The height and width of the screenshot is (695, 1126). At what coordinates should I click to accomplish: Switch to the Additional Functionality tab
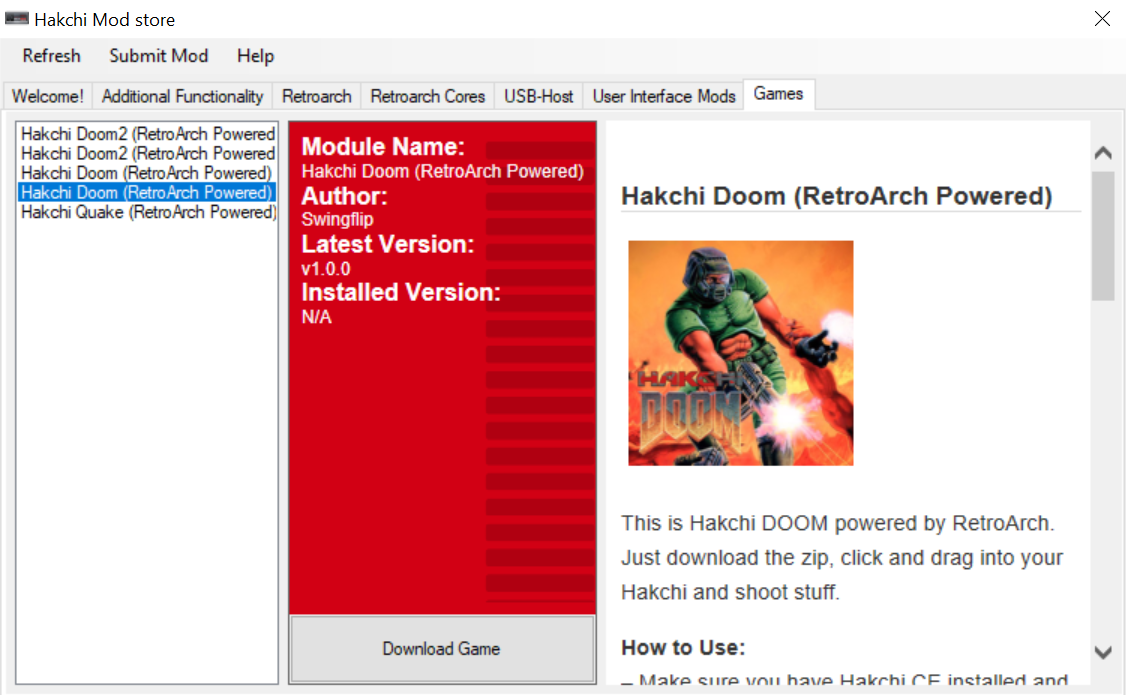(x=182, y=96)
